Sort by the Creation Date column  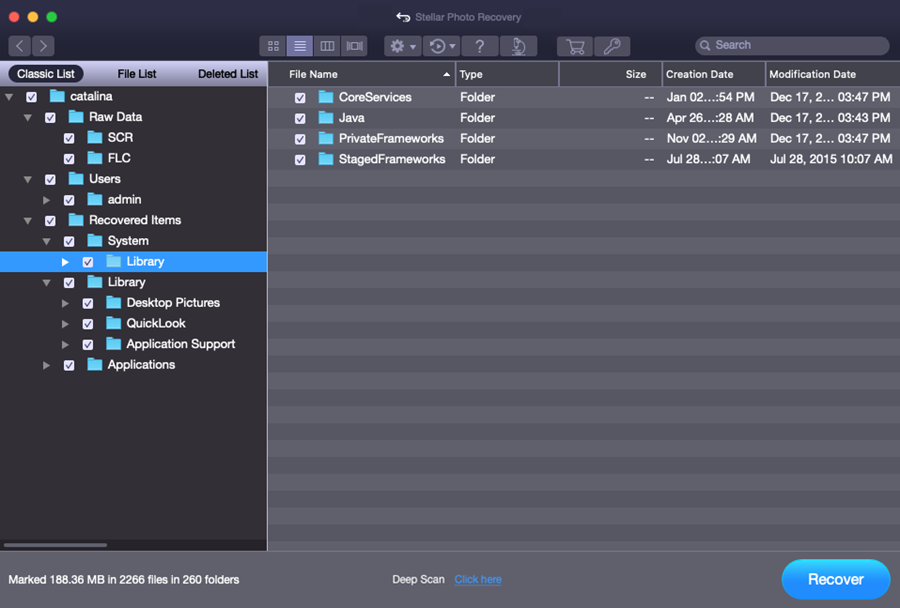[713, 74]
